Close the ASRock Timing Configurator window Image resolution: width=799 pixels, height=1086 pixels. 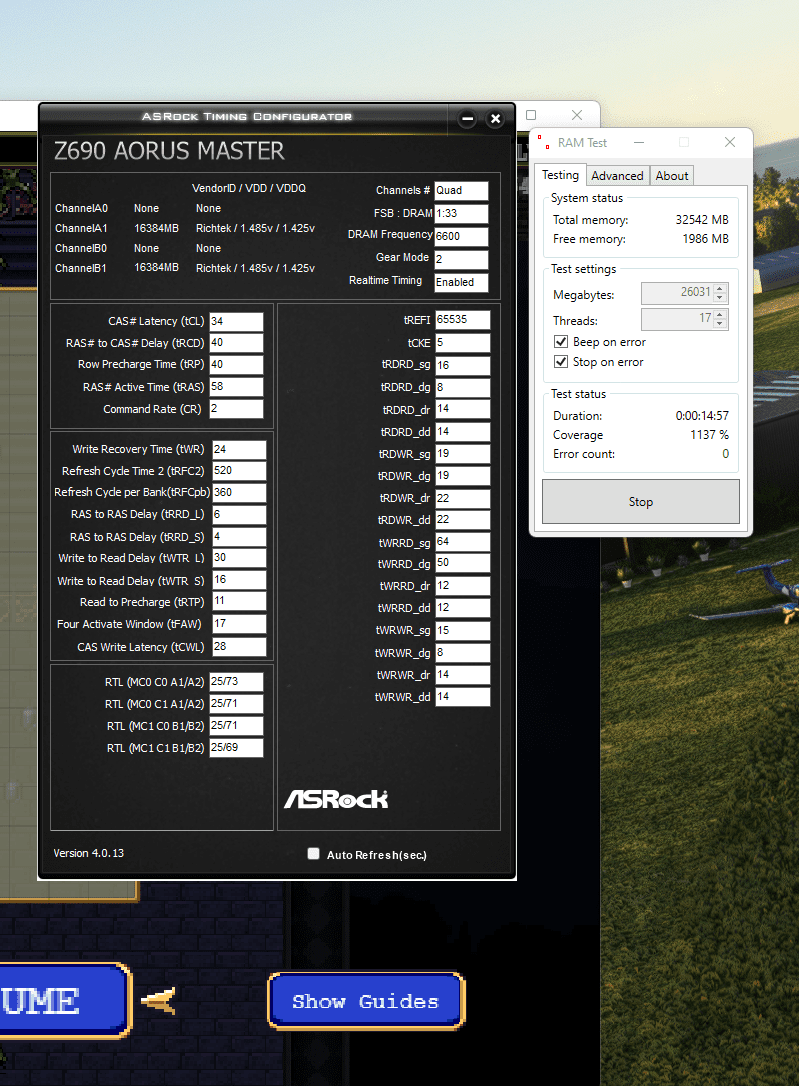tap(495, 118)
